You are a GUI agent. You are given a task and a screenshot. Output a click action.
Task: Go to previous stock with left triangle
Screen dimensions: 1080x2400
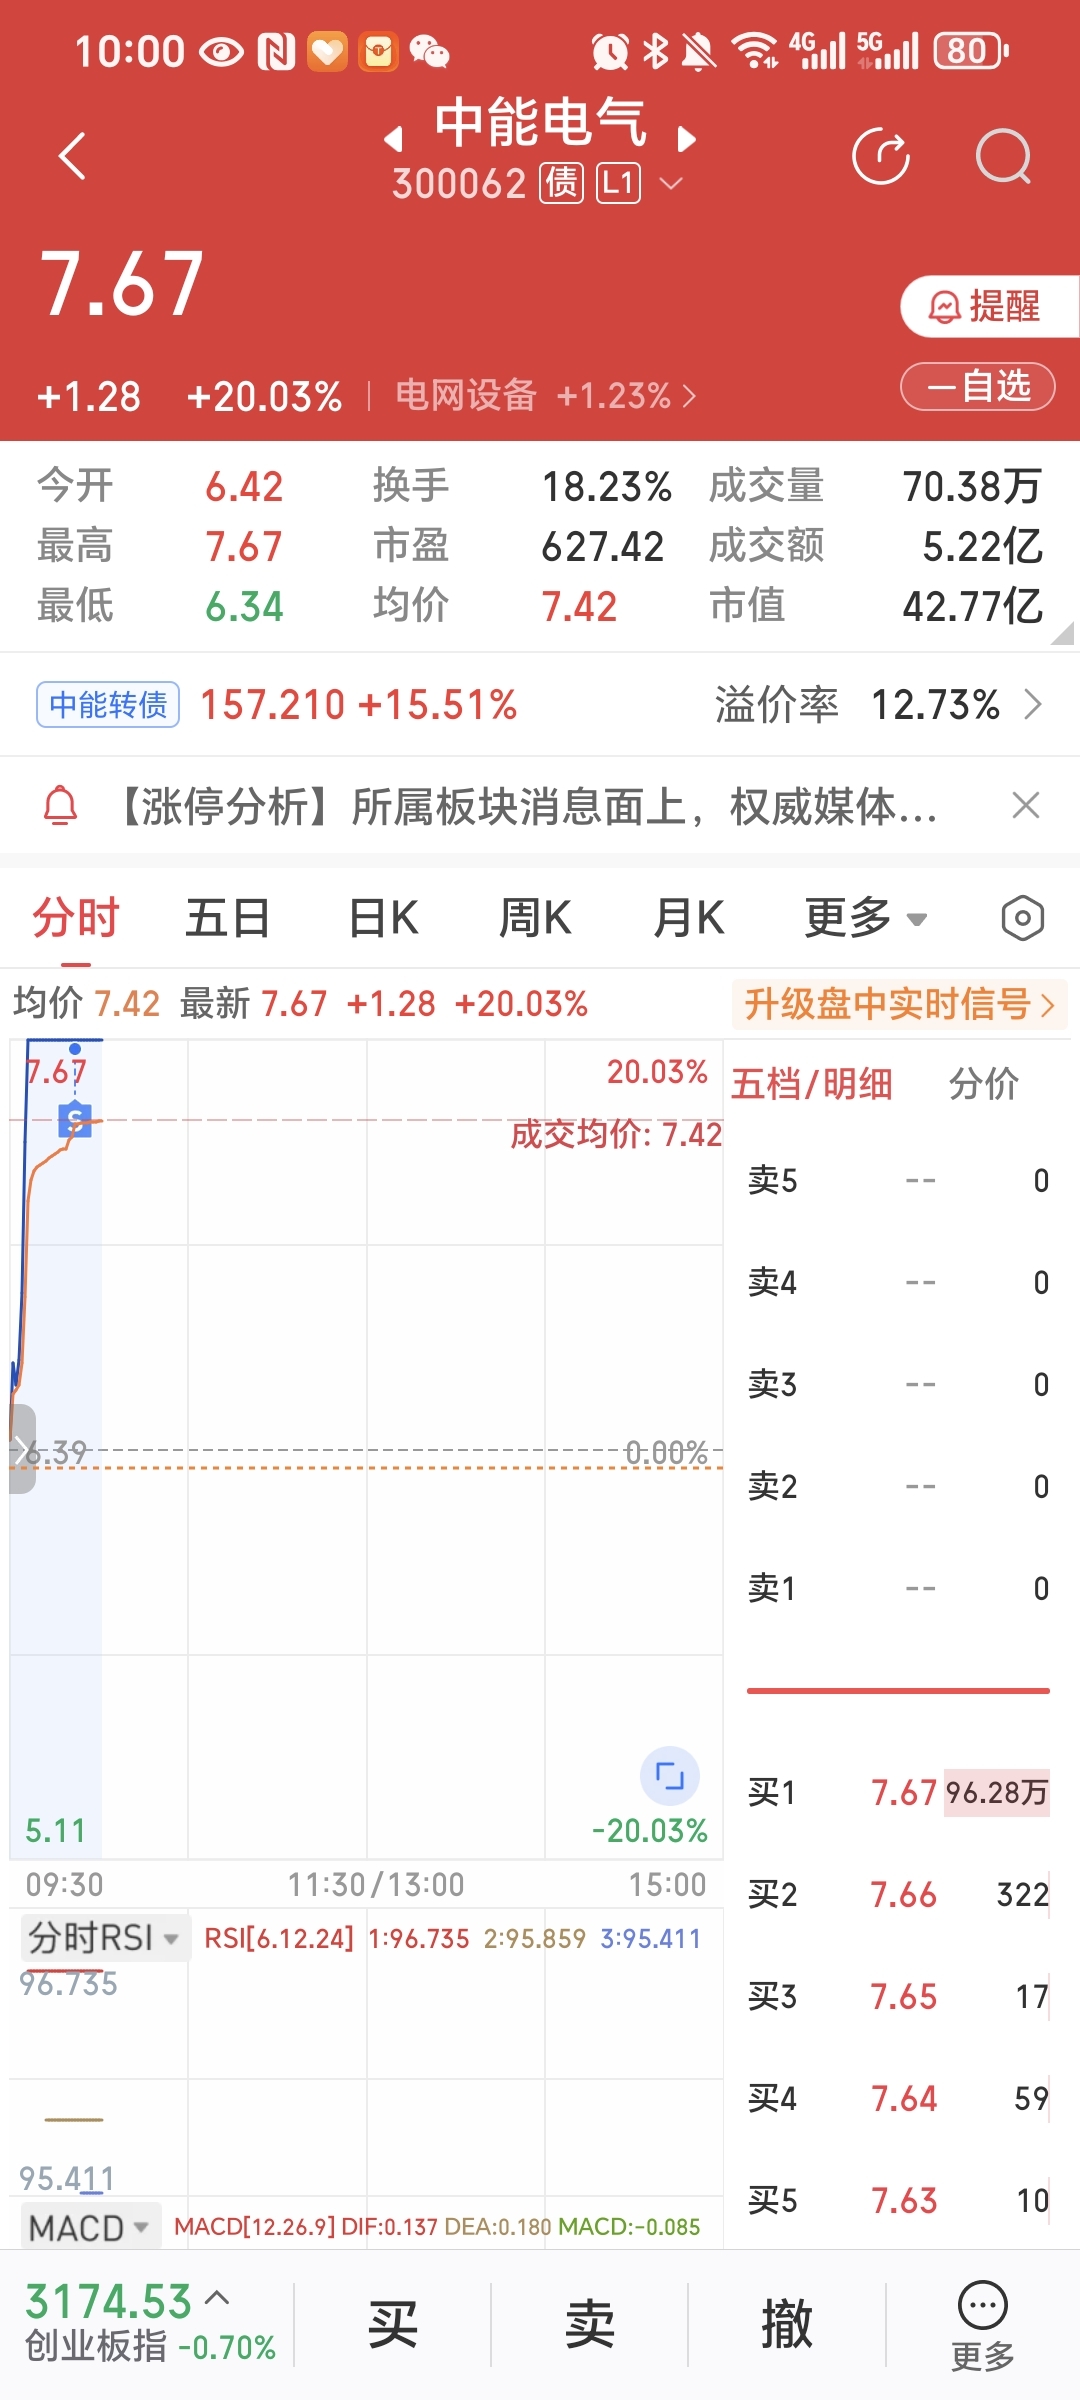click(x=393, y=138)
